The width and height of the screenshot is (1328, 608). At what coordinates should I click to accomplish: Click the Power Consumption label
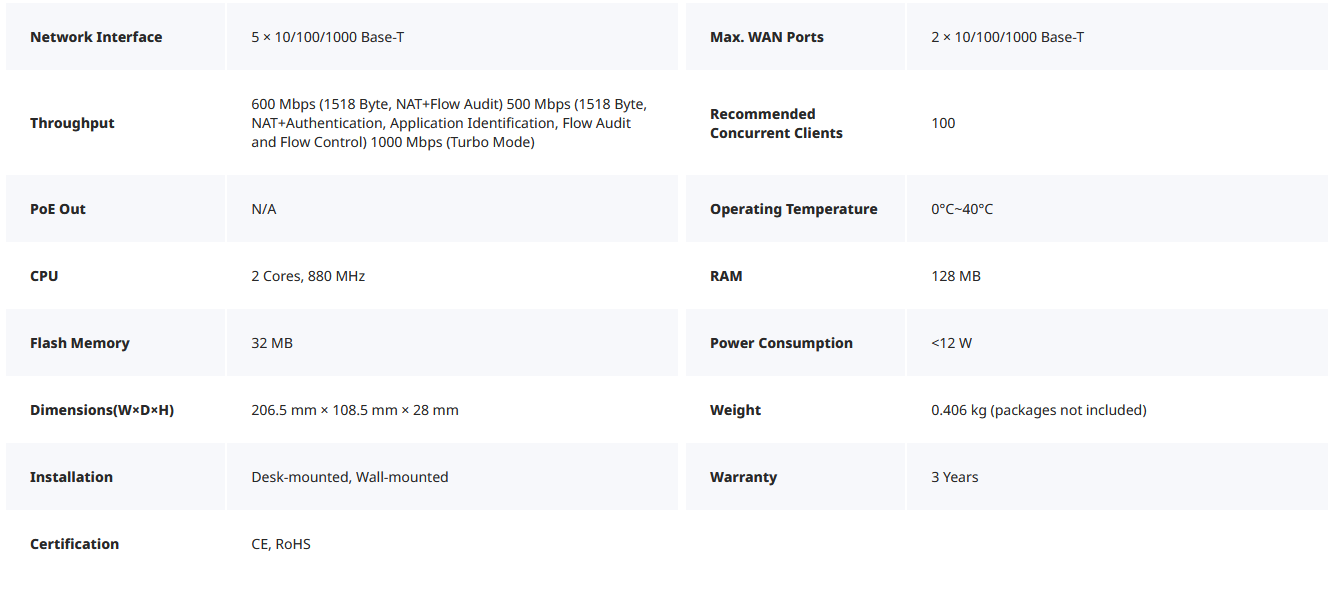pos(781,343)
